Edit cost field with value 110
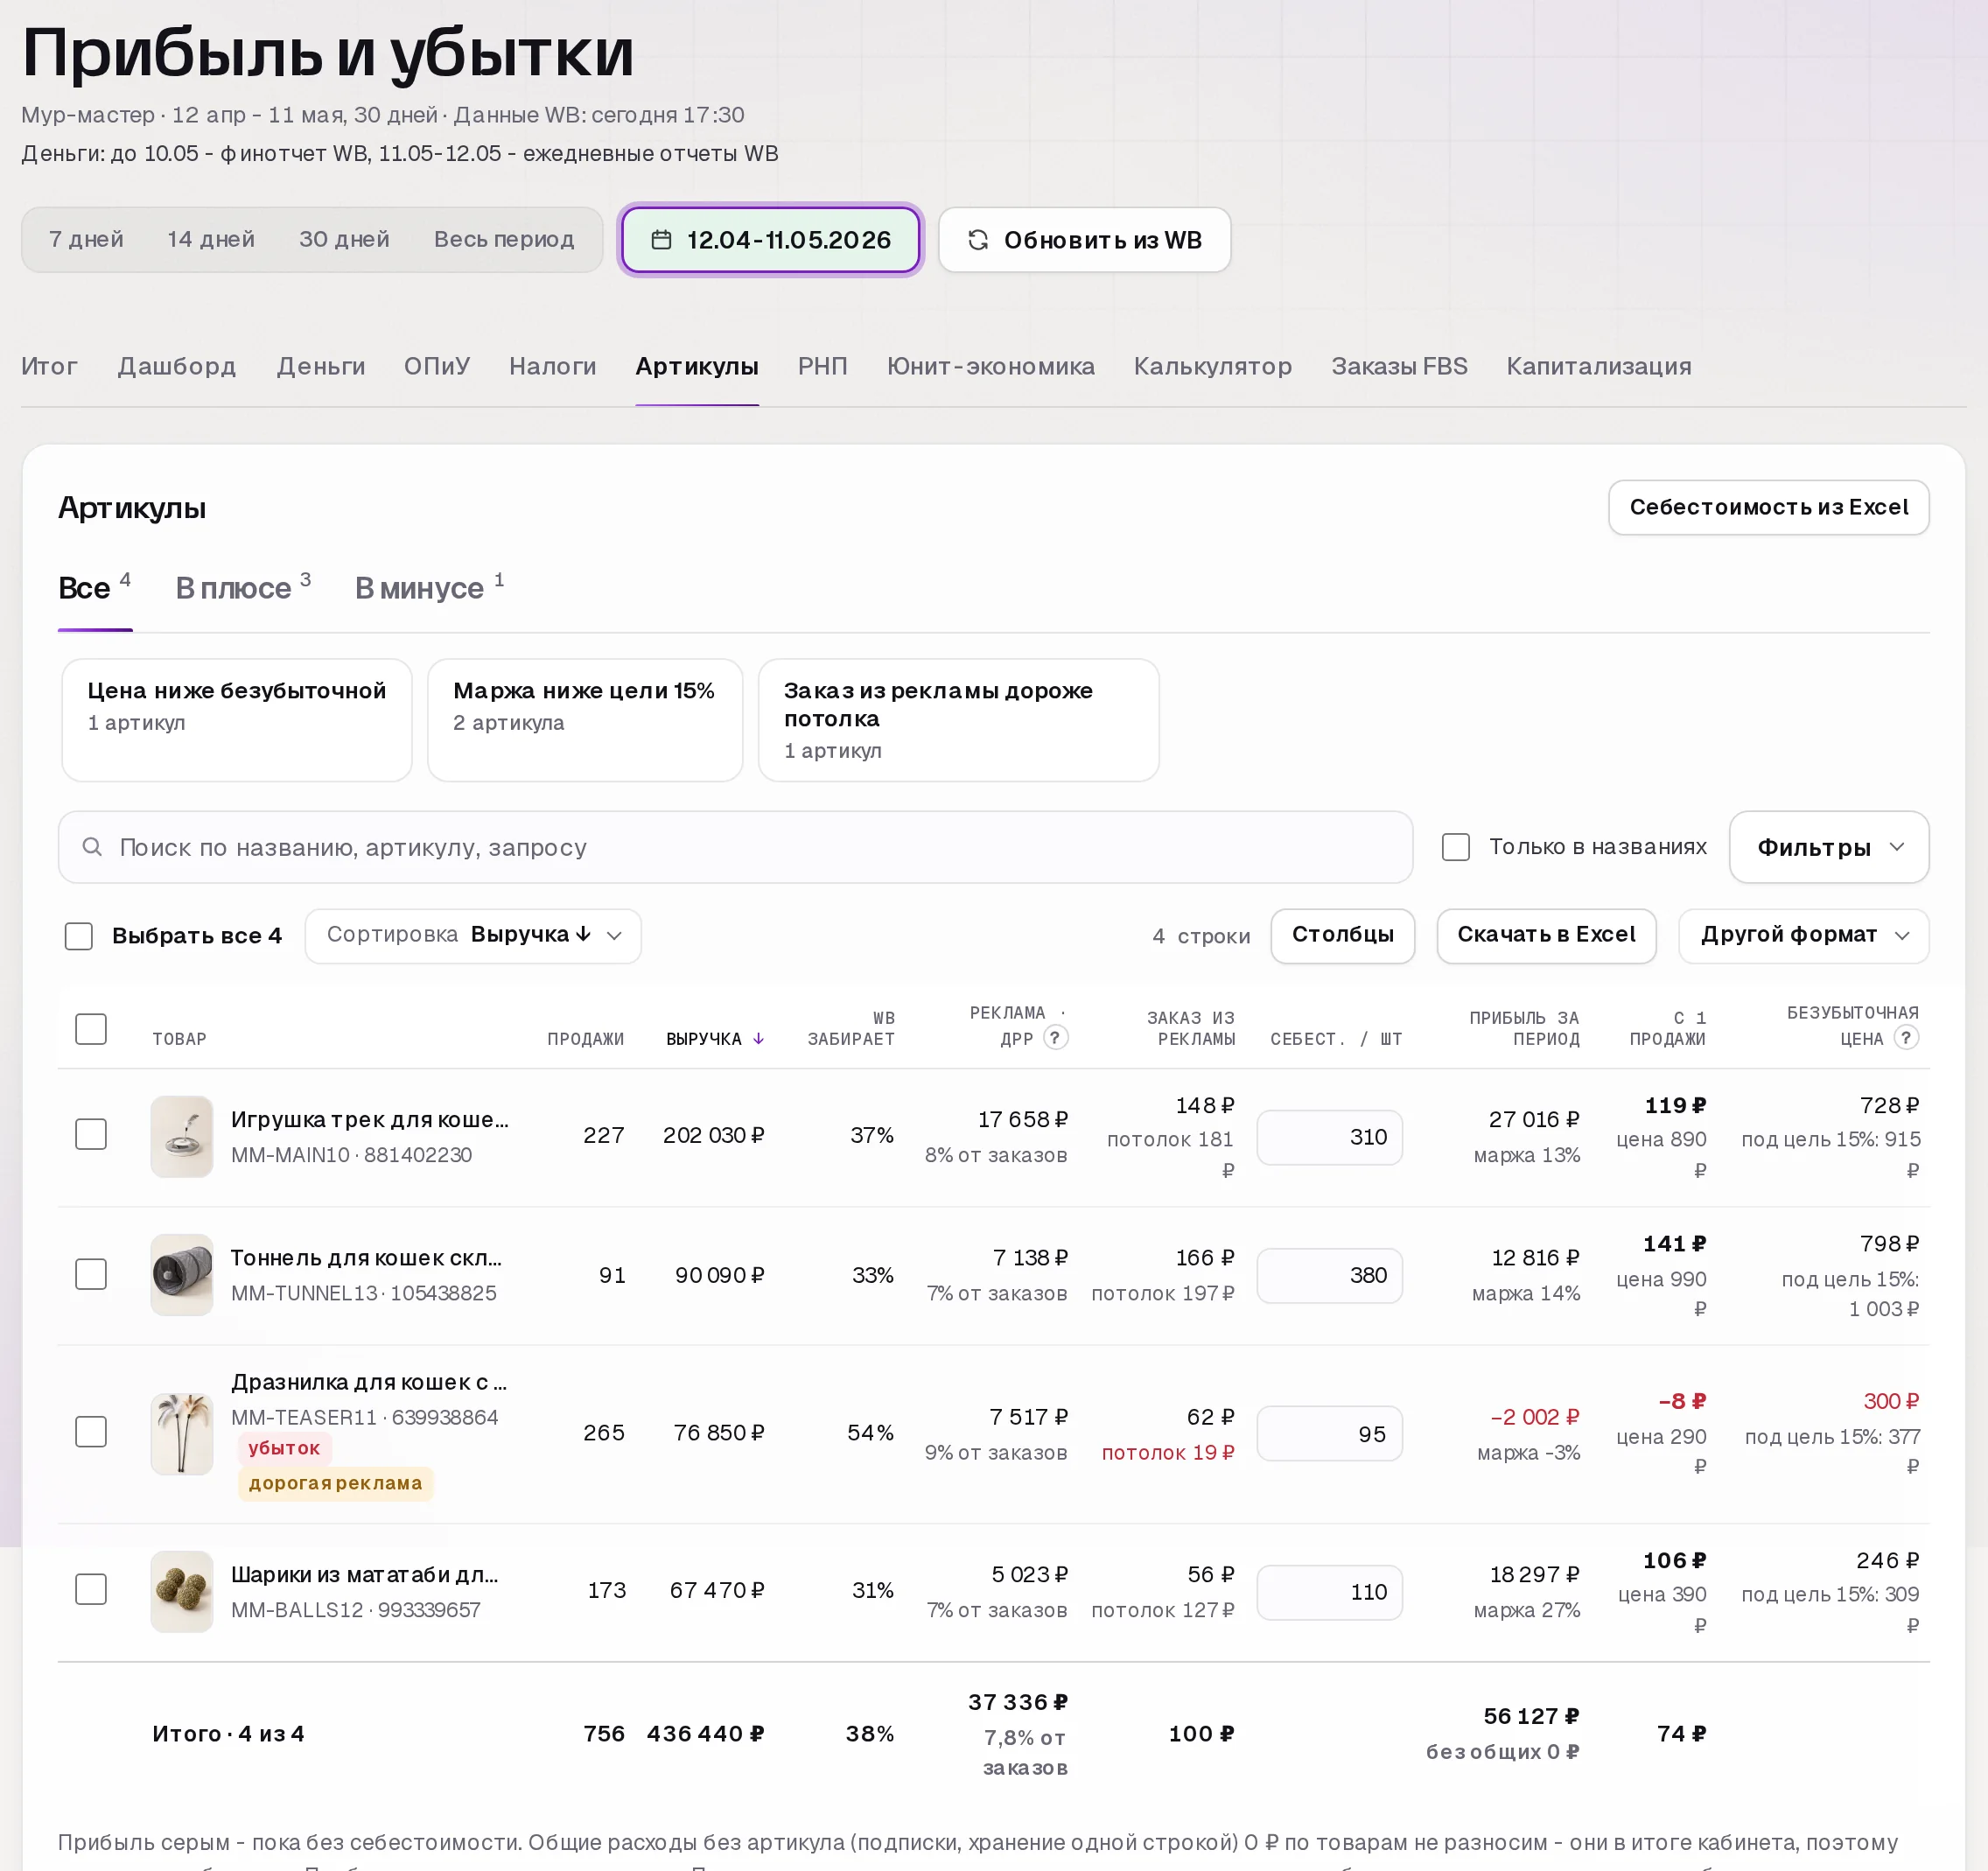The height and width of the screenshot is (1871, 1988). 1329,1592
